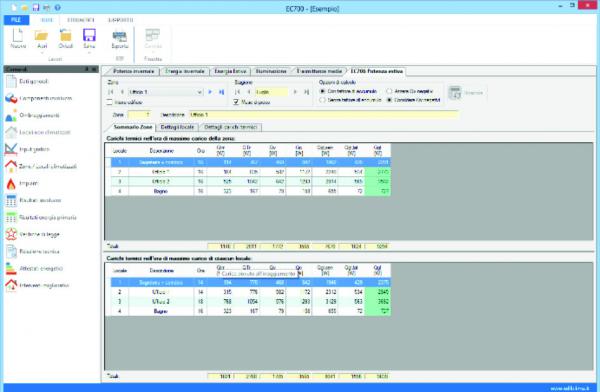This screenshot has height=392, width=600.
Task: Select Bagno row in lower table
Action: [x=248, y=311]
